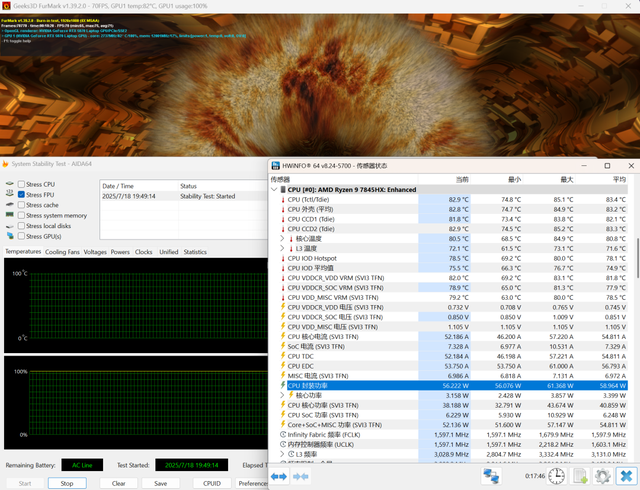Open HWiNFO sensor settings gear icon
Viewport: 640px width, 490px height.
click(x=603, y=476)
